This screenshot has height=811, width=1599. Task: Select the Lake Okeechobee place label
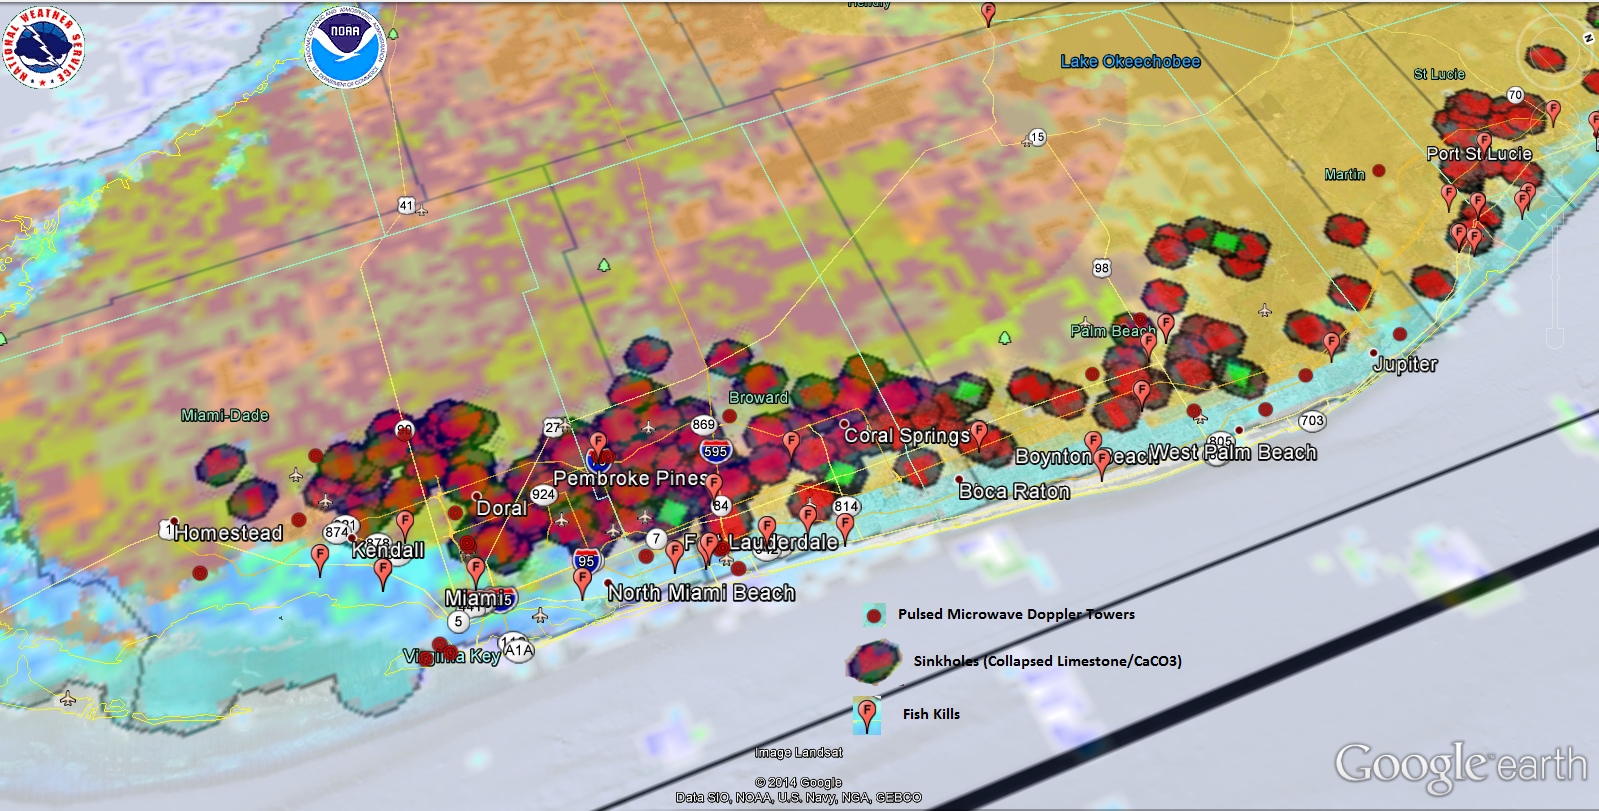[1130, 62]
